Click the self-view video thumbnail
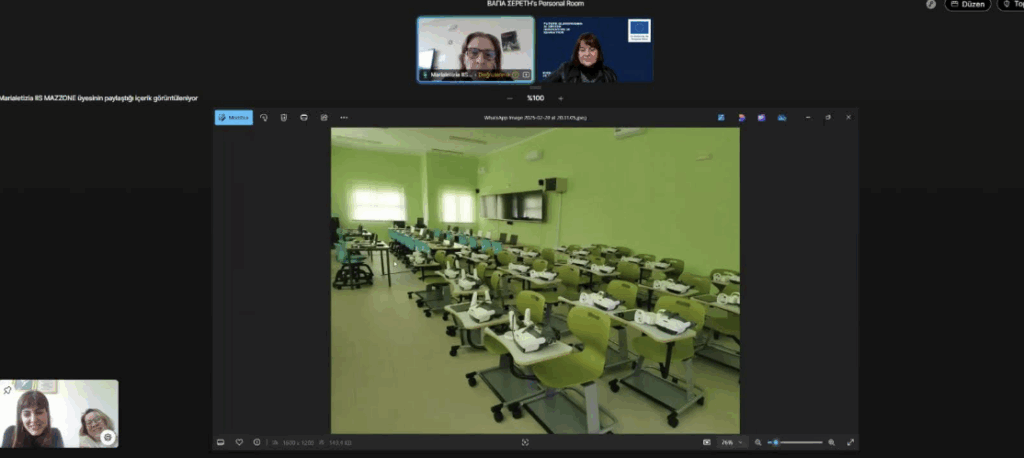The height and width of the screenshot is (458, 1024). [59, 413]
